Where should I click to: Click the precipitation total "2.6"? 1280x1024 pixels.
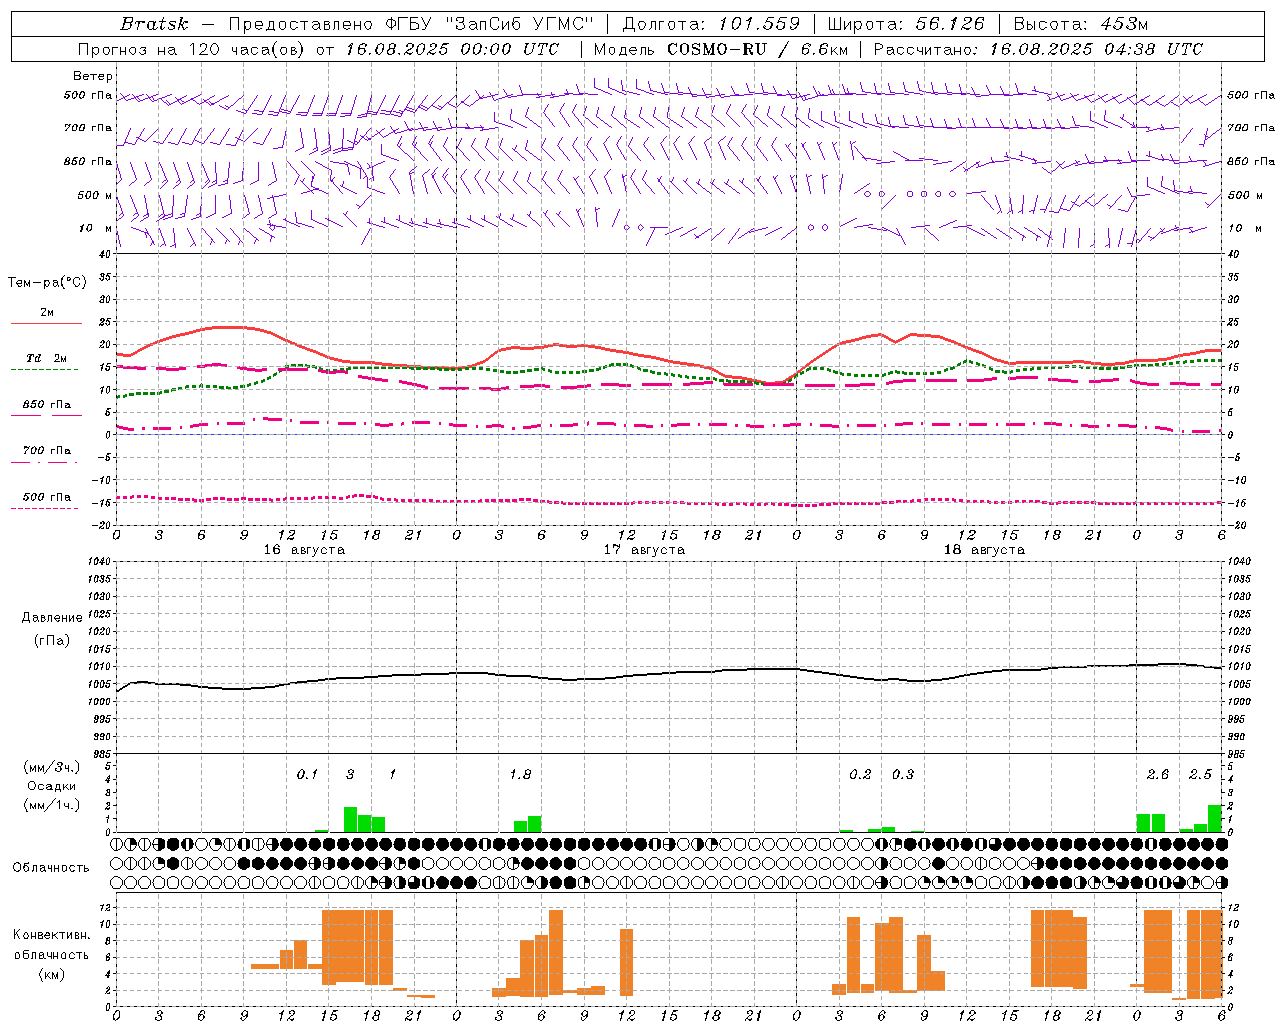1158,775
